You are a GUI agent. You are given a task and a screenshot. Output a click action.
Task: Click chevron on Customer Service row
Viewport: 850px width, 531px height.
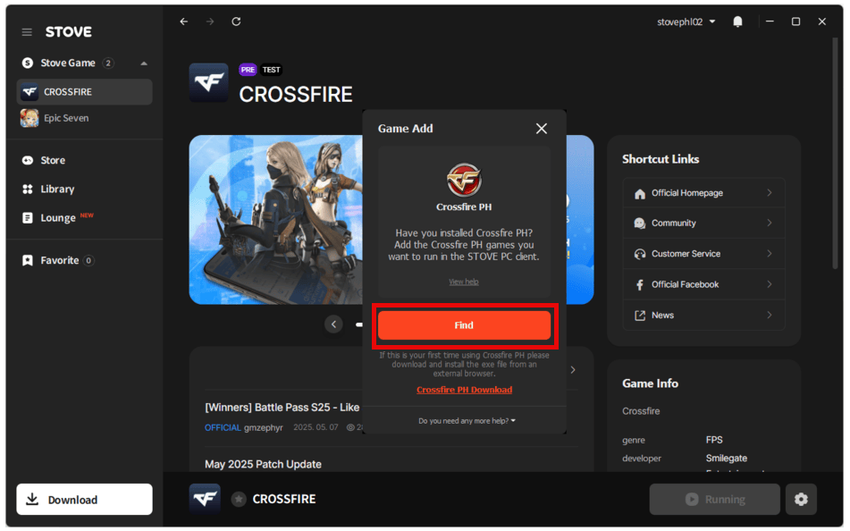(x=769, y=254)
